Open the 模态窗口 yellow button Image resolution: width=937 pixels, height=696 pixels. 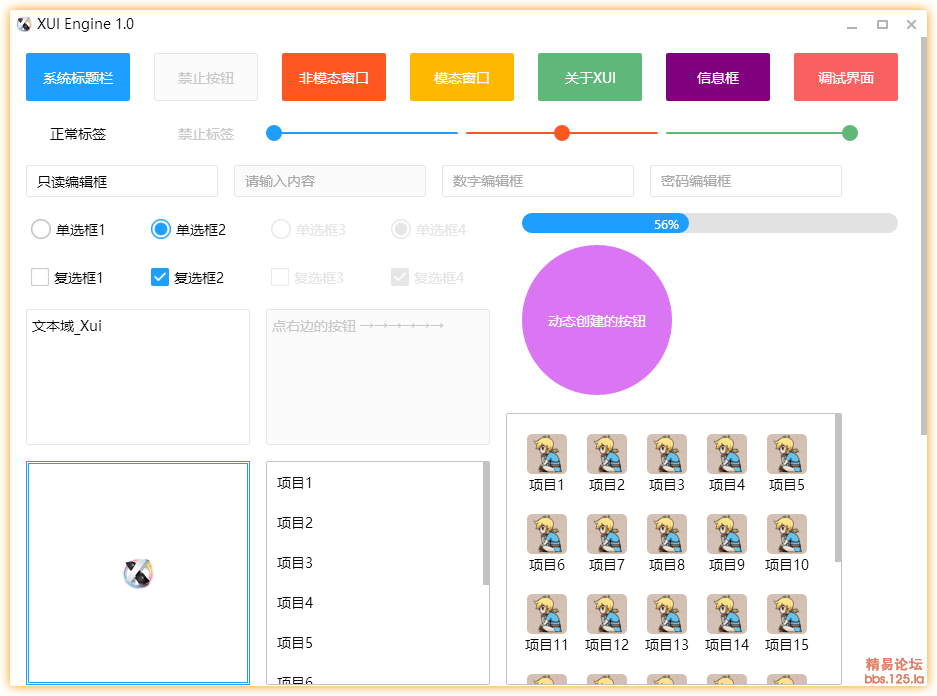462,77
